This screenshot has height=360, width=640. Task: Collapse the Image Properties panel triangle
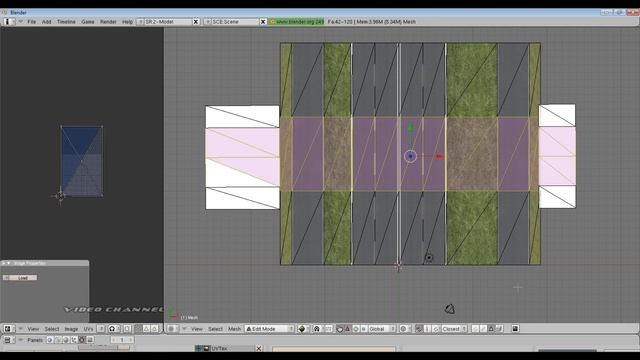pos(8,263)
